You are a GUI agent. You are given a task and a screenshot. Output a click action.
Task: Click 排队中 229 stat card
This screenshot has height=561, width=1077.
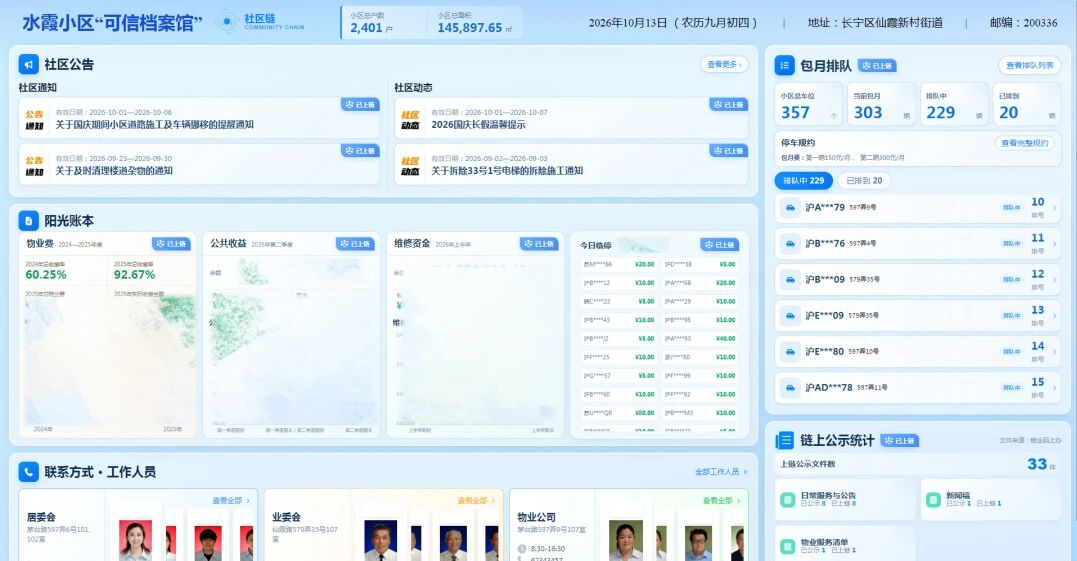point(954,104)
